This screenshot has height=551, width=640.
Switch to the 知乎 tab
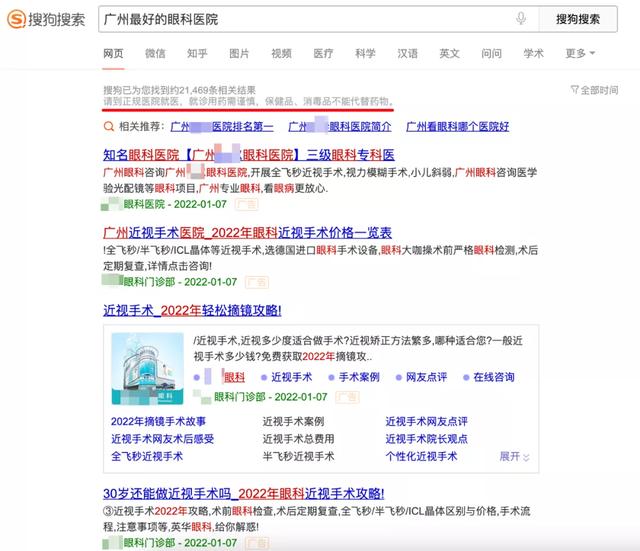[x=197, y=53]
